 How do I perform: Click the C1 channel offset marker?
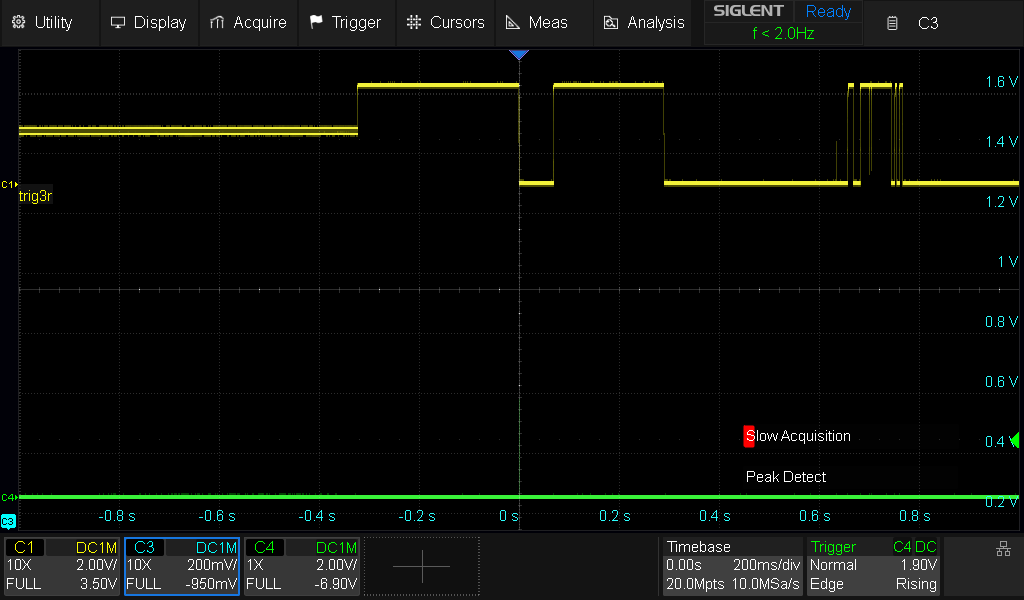pyautogui.click(x=9, y=185)
